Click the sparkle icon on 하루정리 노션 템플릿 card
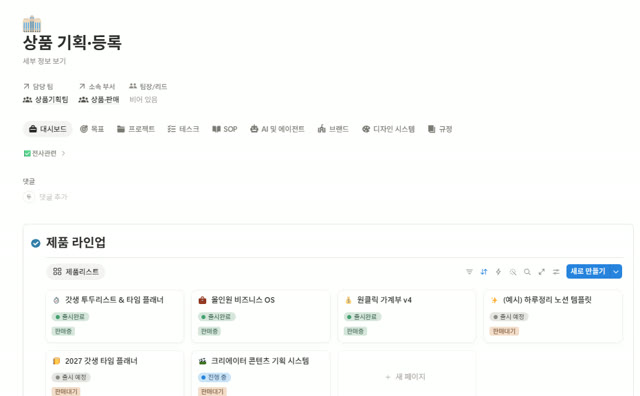This screenshot has height=396, width=640. pyautogui.click(x=494, y=300)
